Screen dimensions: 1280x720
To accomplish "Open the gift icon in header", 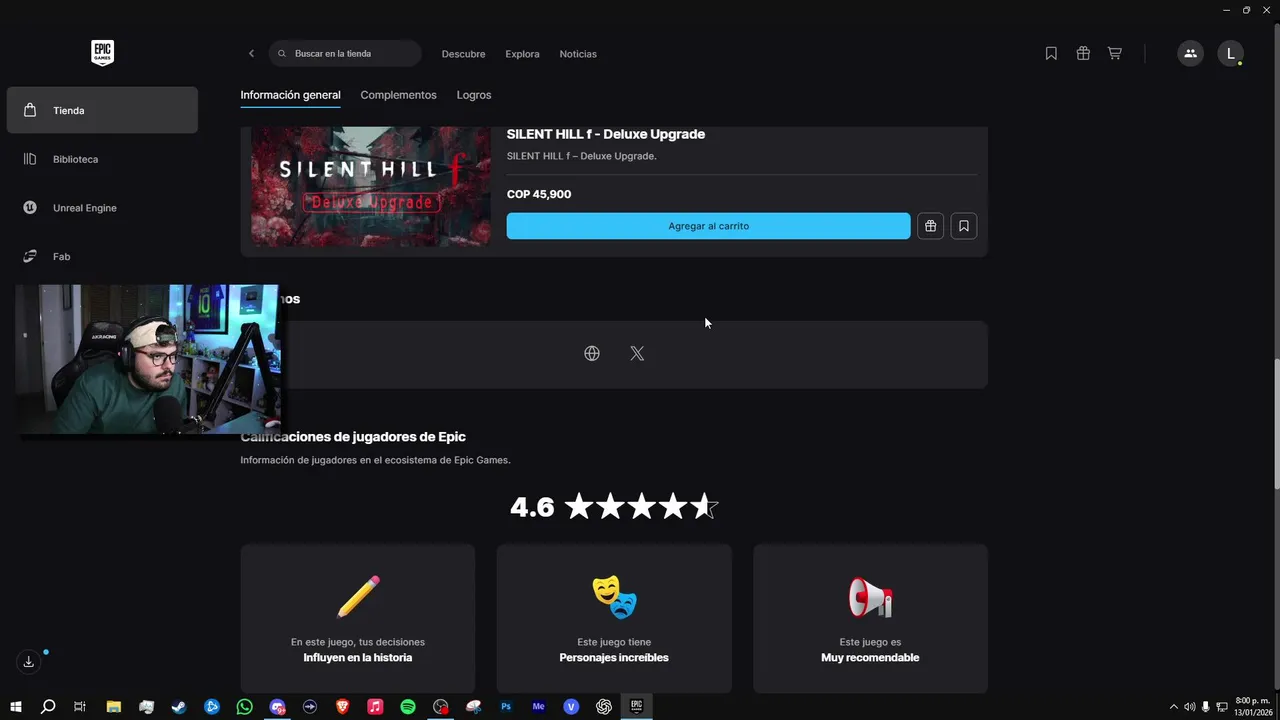I will [x=1083, y=54].
